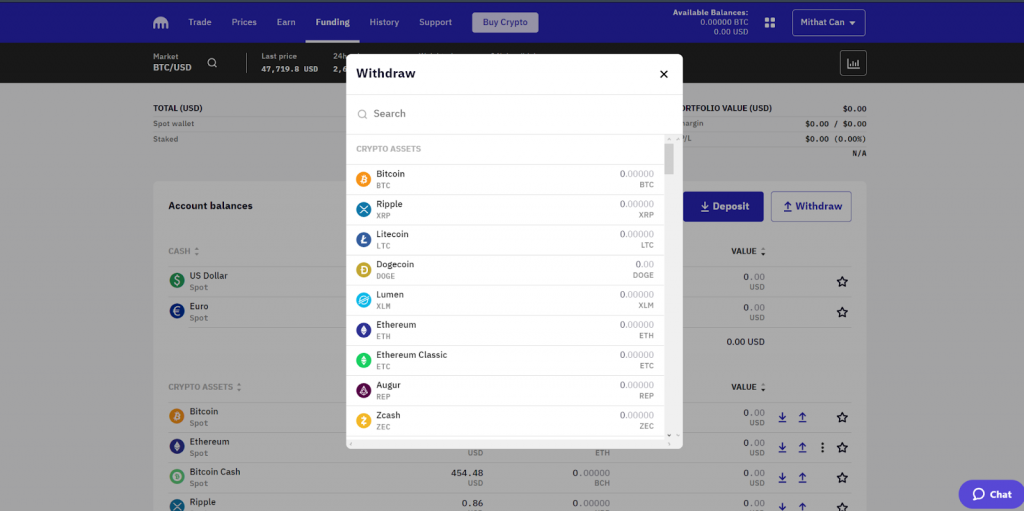Open the BTC/USD market selector
Image resolution: width=1024 pixels, height=511 pixels.
(172, 63)
